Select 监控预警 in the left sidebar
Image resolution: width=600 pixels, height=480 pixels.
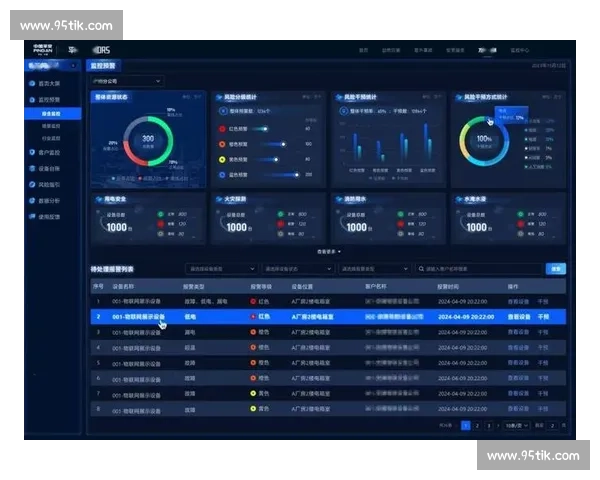point(50,100)
